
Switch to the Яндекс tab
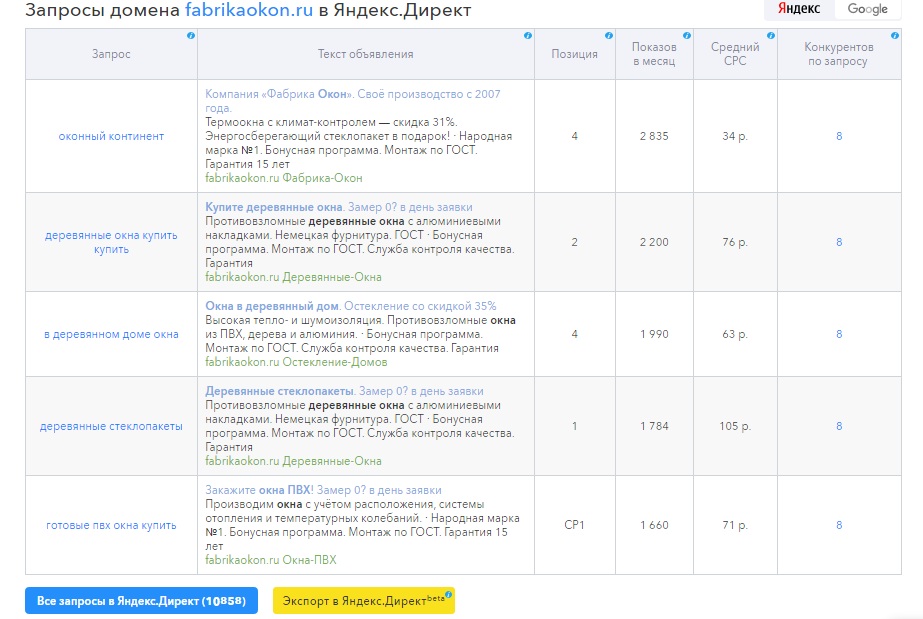(799, 9)
